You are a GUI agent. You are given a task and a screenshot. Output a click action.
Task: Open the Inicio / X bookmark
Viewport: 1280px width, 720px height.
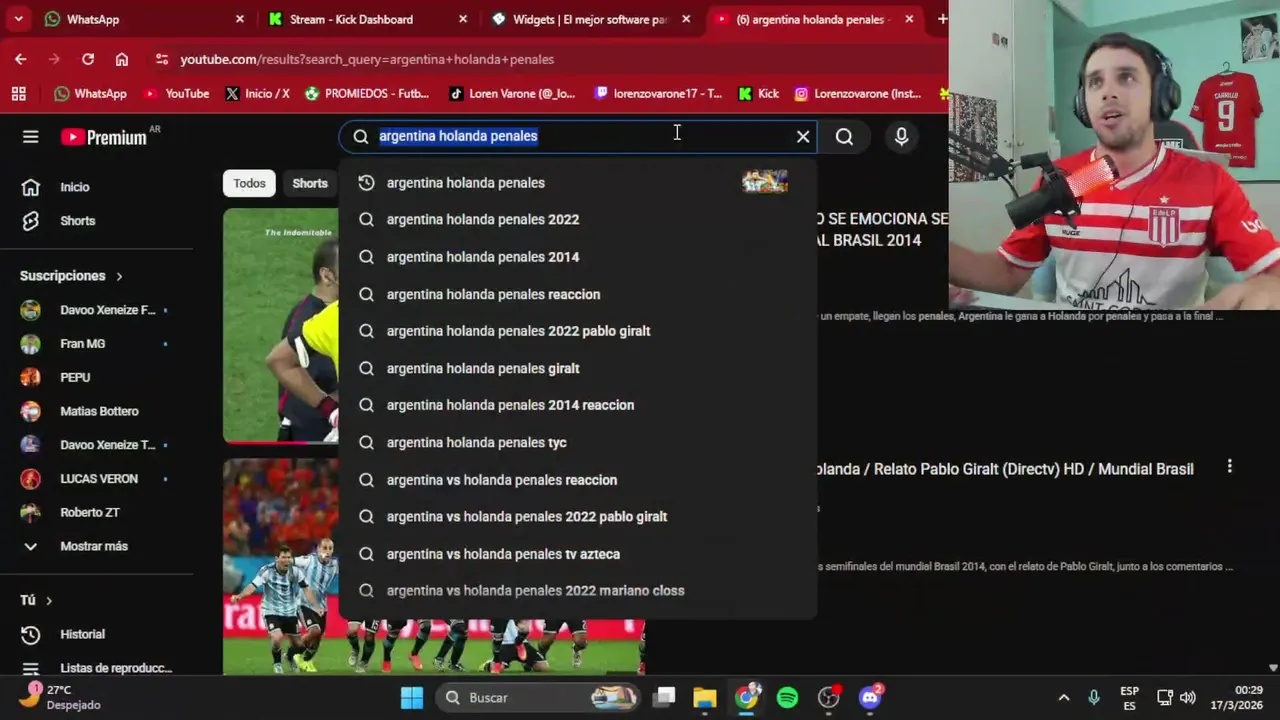click(258, 93)
